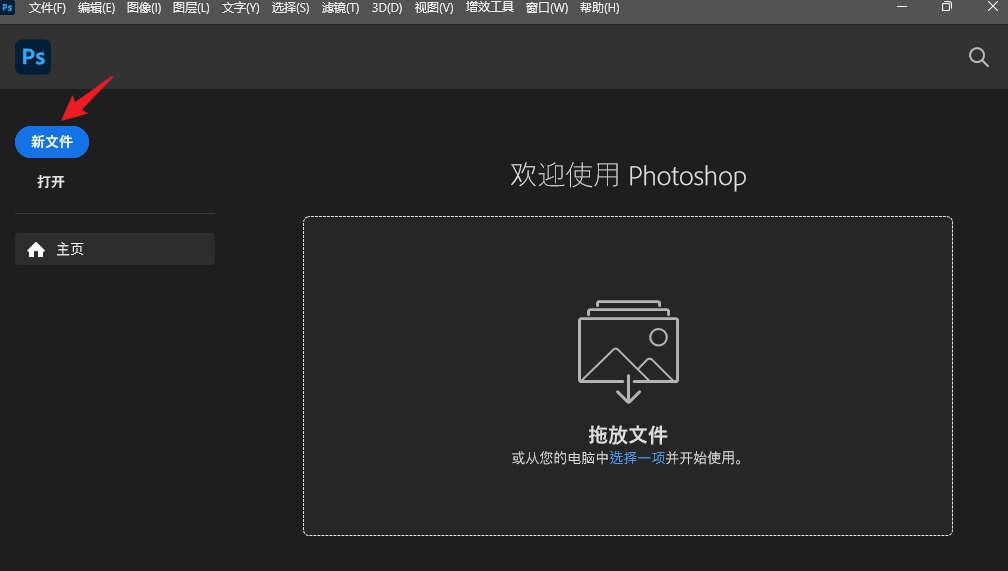Open the search magnifier icon
Viewport: 1008px width, 571px height.
click(x=978, y=57)
